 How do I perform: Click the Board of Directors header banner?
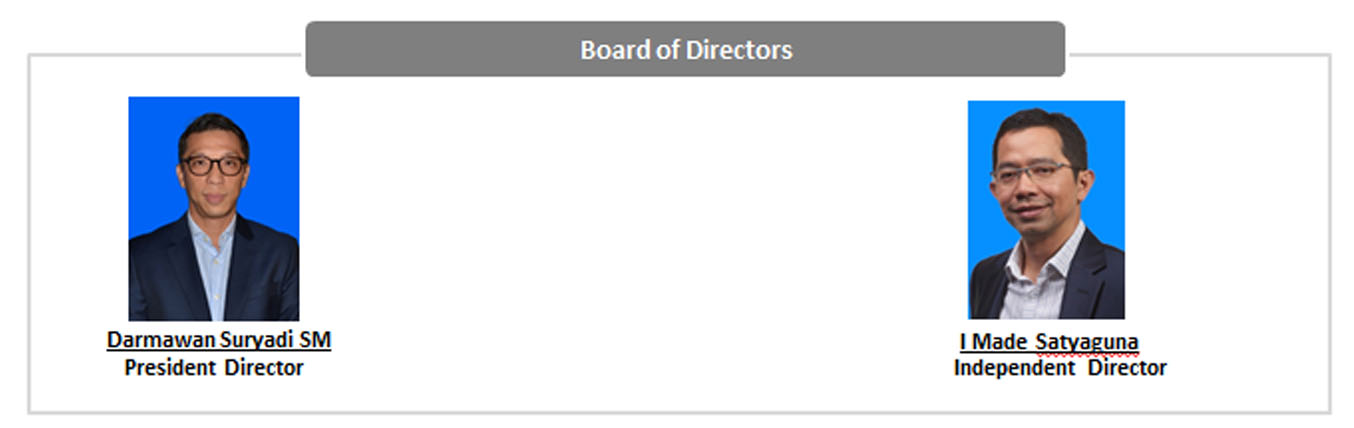click(x=685, y=49)
